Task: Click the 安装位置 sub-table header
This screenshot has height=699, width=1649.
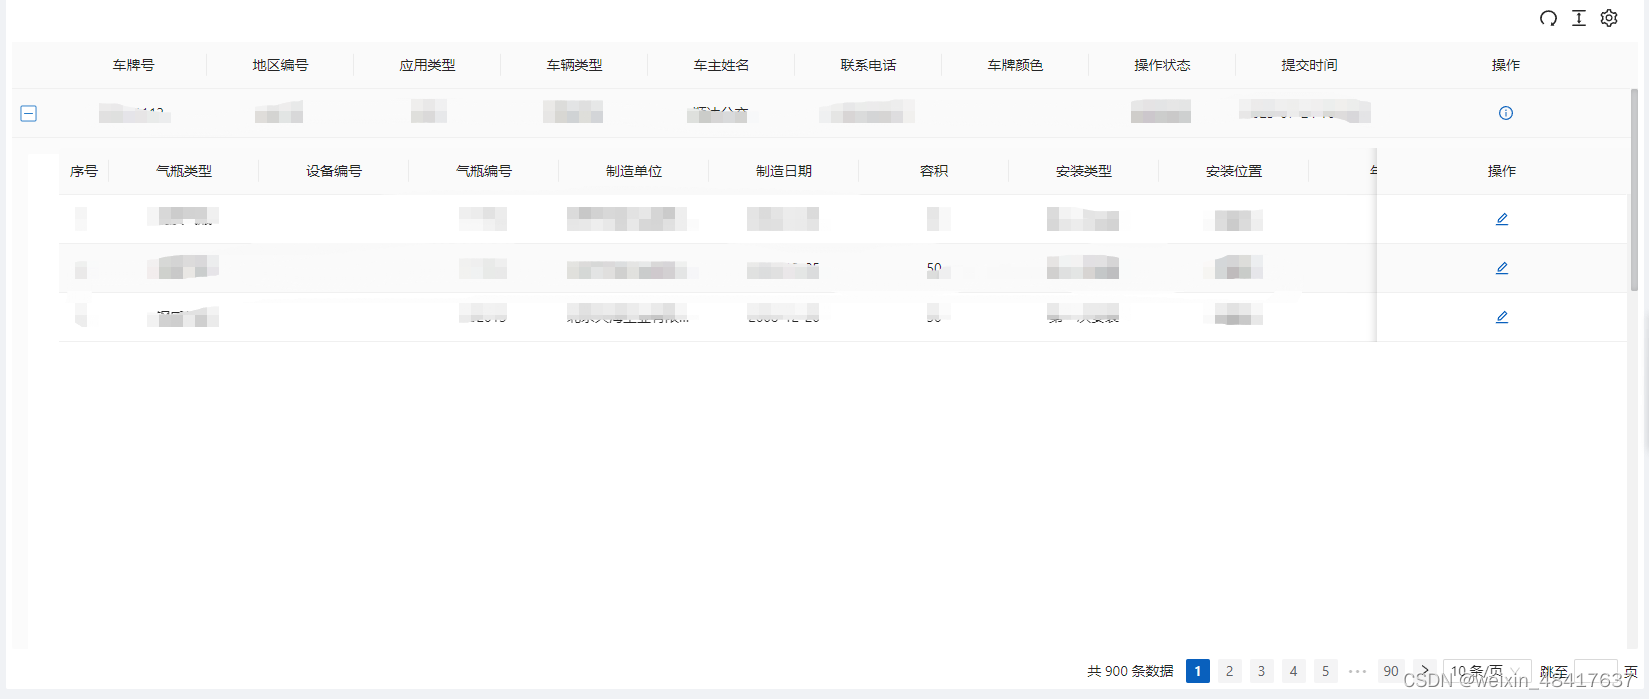Action: 1234,171
